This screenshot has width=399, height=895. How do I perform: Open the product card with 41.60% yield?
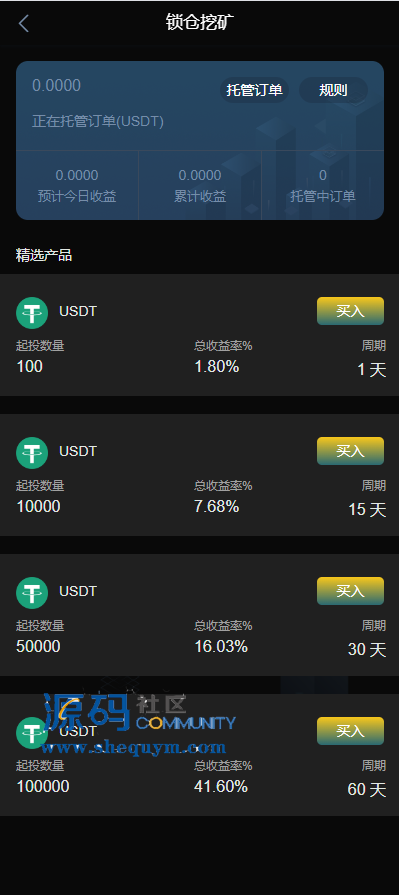199,755
